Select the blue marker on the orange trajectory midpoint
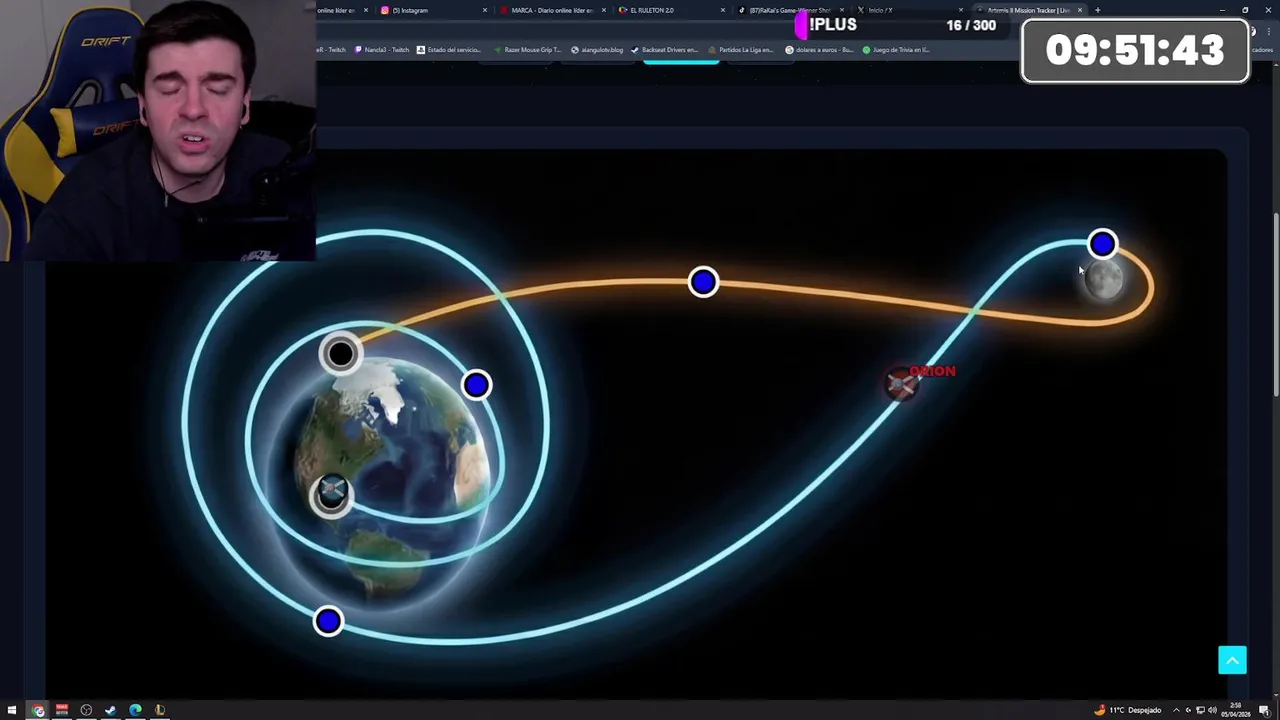Image resolution: width=1280 pixels, height=720 pixels. coord(703,282)
